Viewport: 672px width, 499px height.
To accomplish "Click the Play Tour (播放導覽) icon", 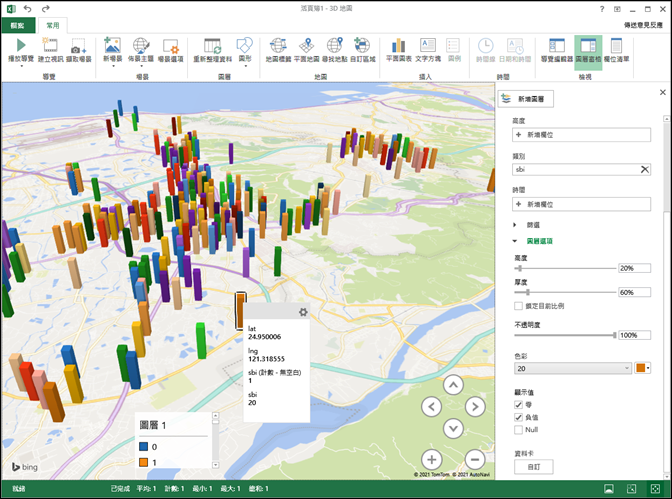I will click(x=21, y=45).
